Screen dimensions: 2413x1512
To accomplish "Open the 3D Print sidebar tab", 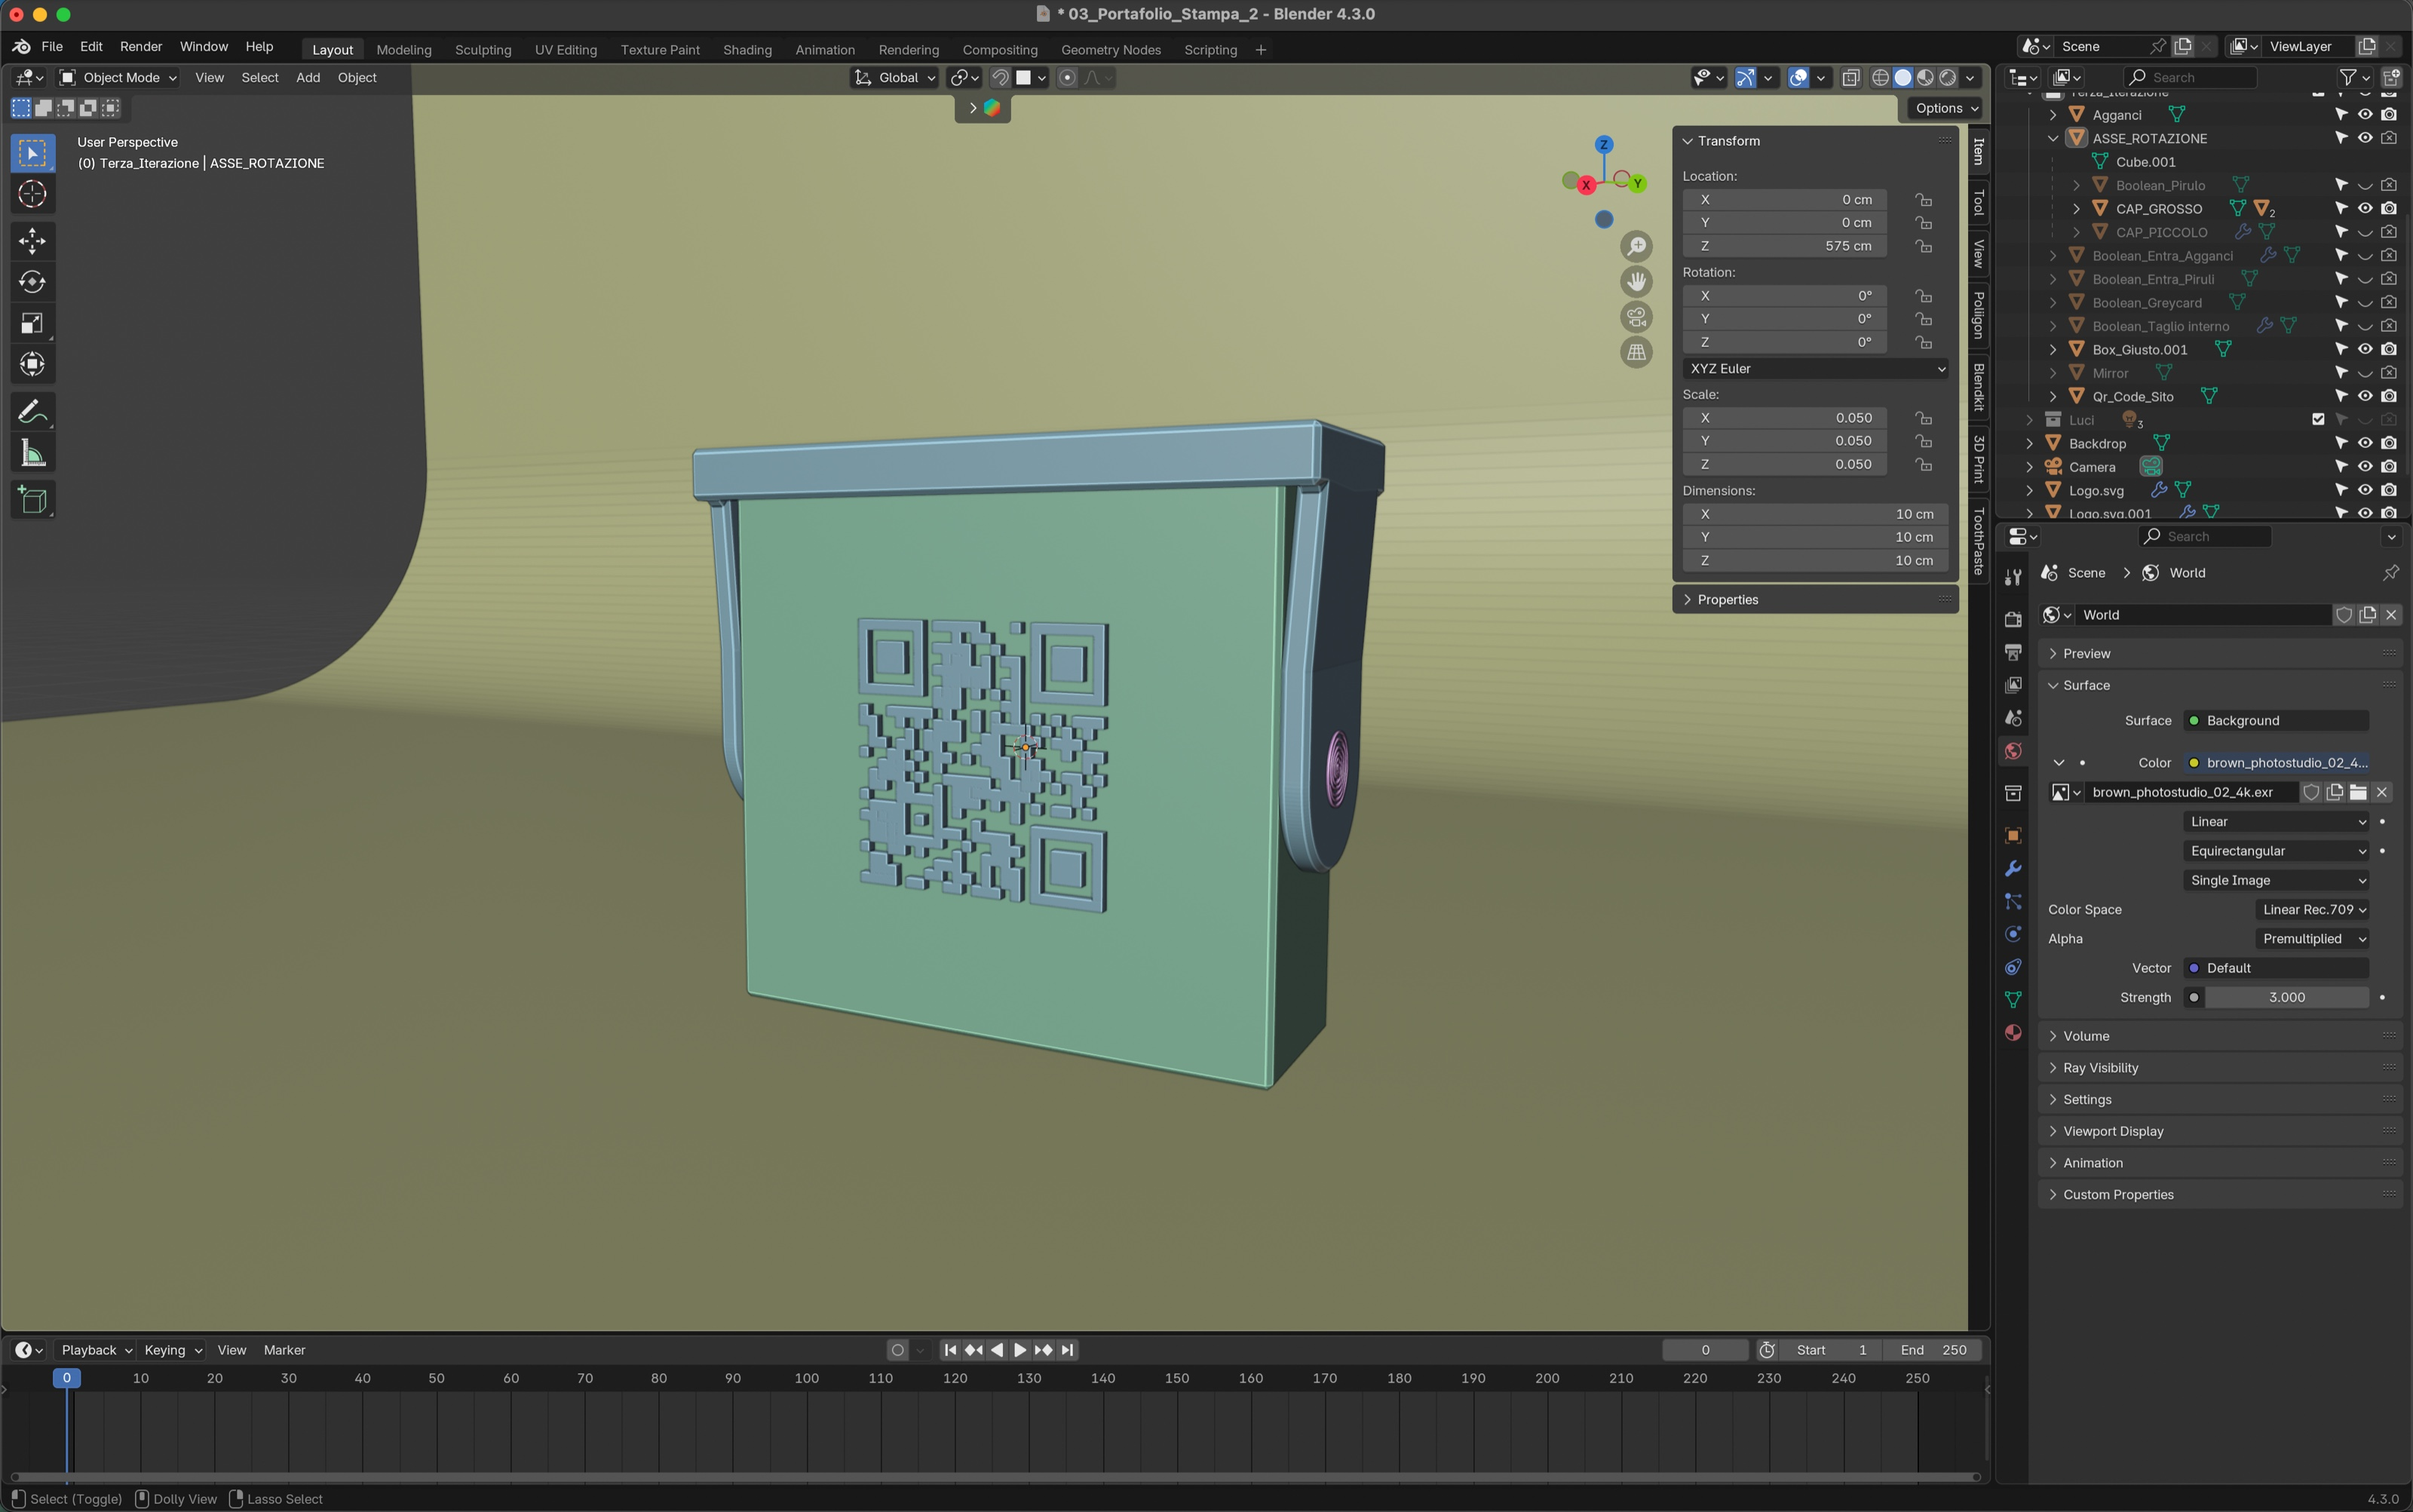I will (1978, 459).
